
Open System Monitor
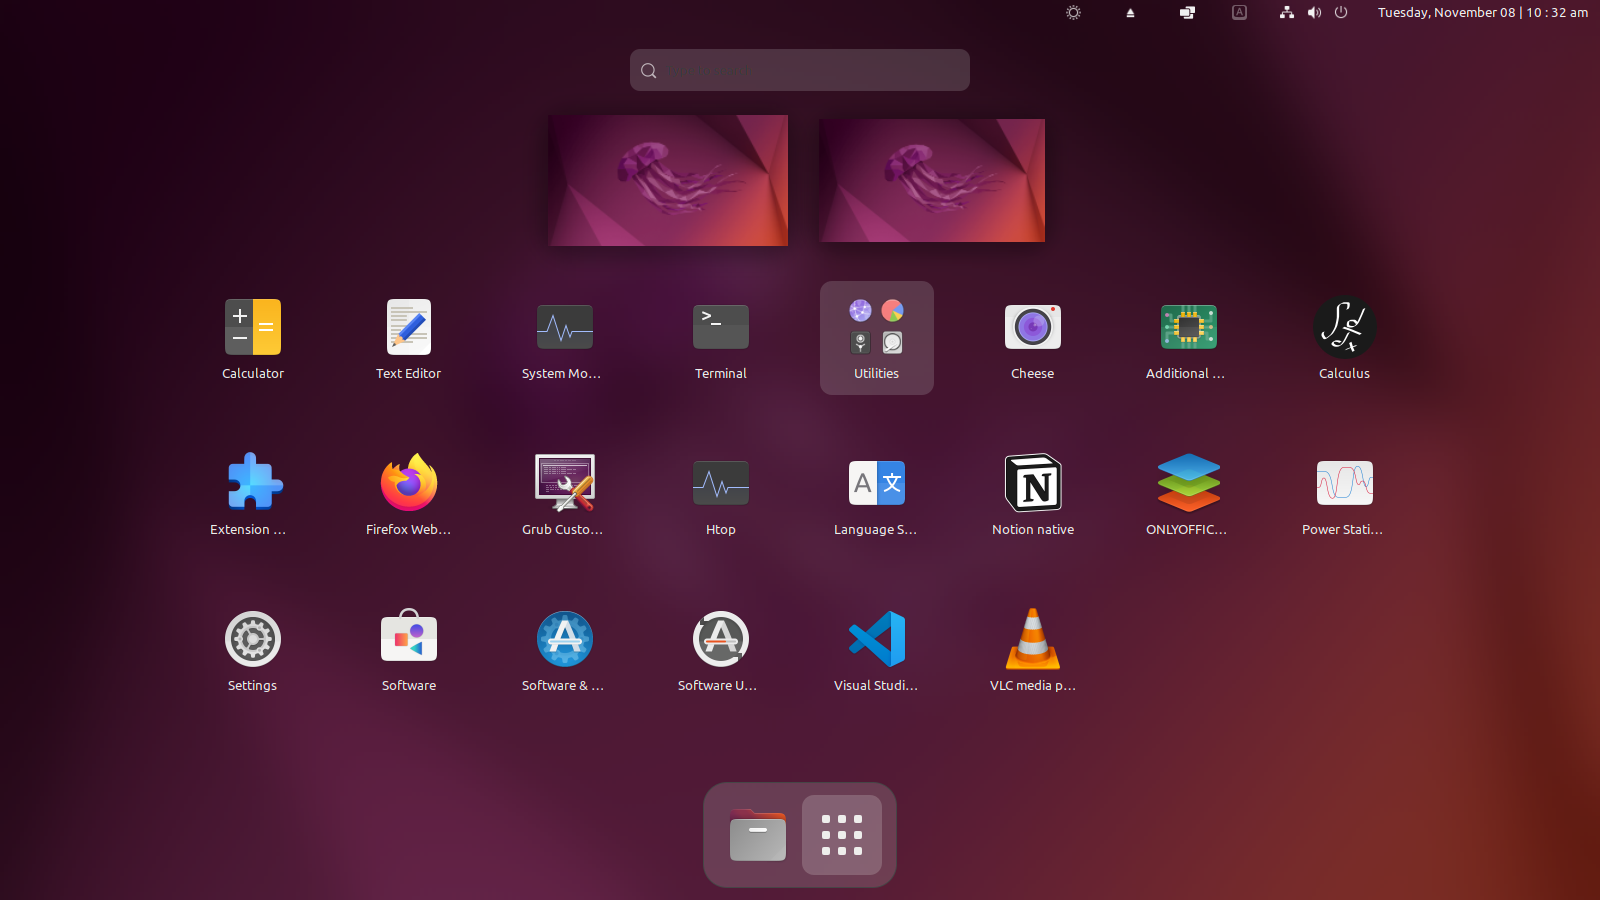(565, 338)
